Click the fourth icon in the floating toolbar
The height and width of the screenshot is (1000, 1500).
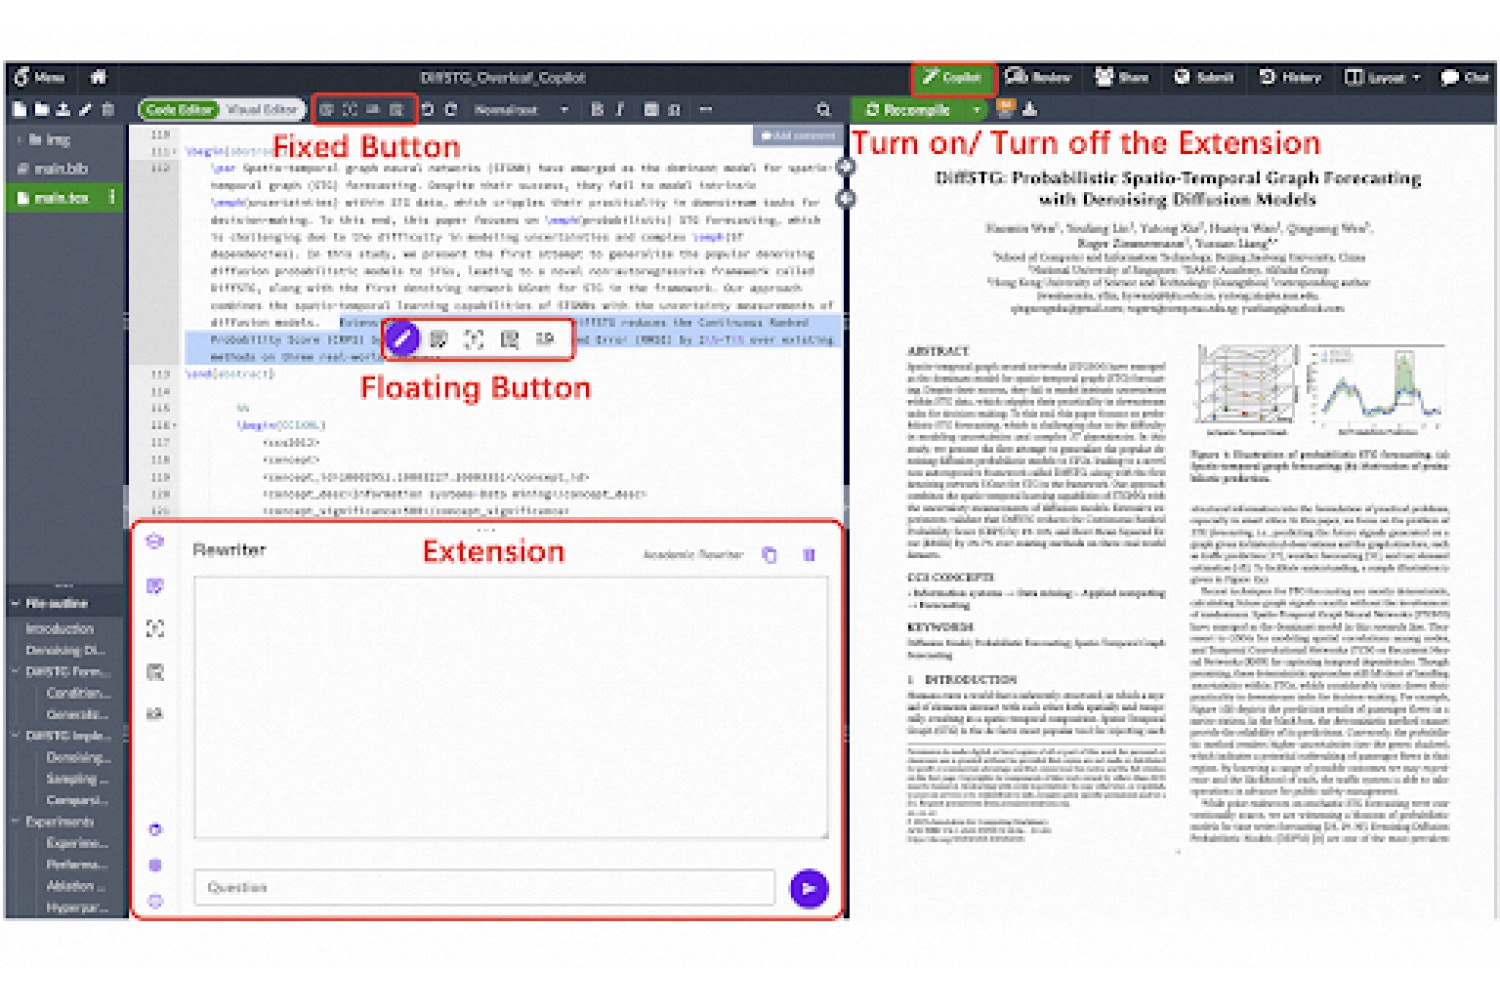(x=510, y=340)
